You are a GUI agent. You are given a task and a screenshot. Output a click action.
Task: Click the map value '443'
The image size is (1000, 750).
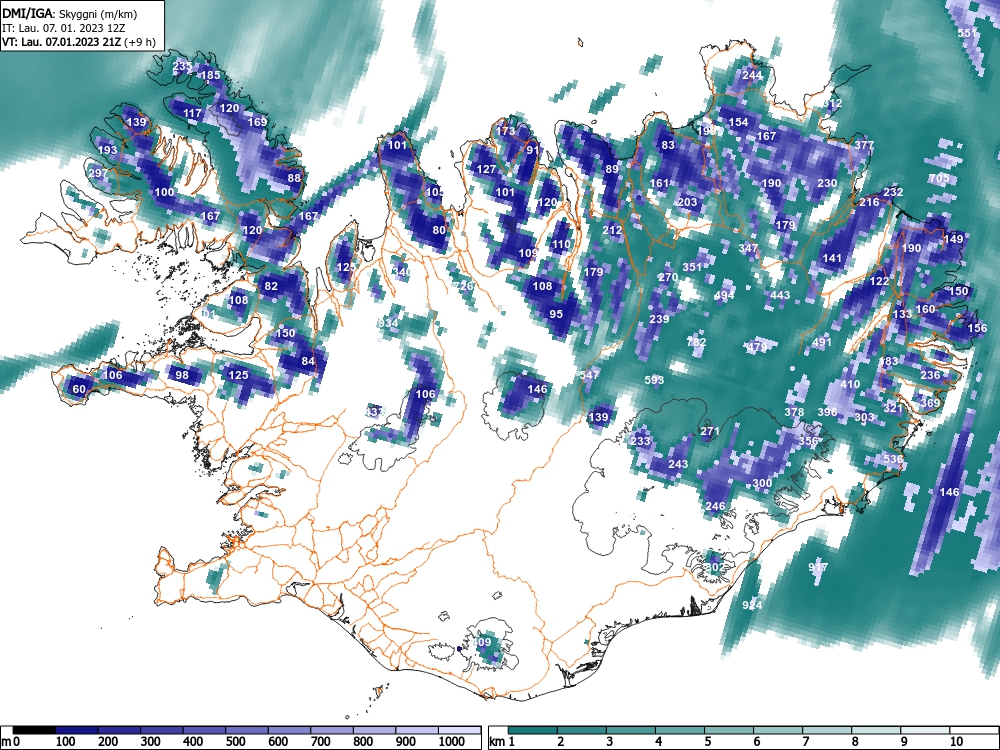click(780, 295)
